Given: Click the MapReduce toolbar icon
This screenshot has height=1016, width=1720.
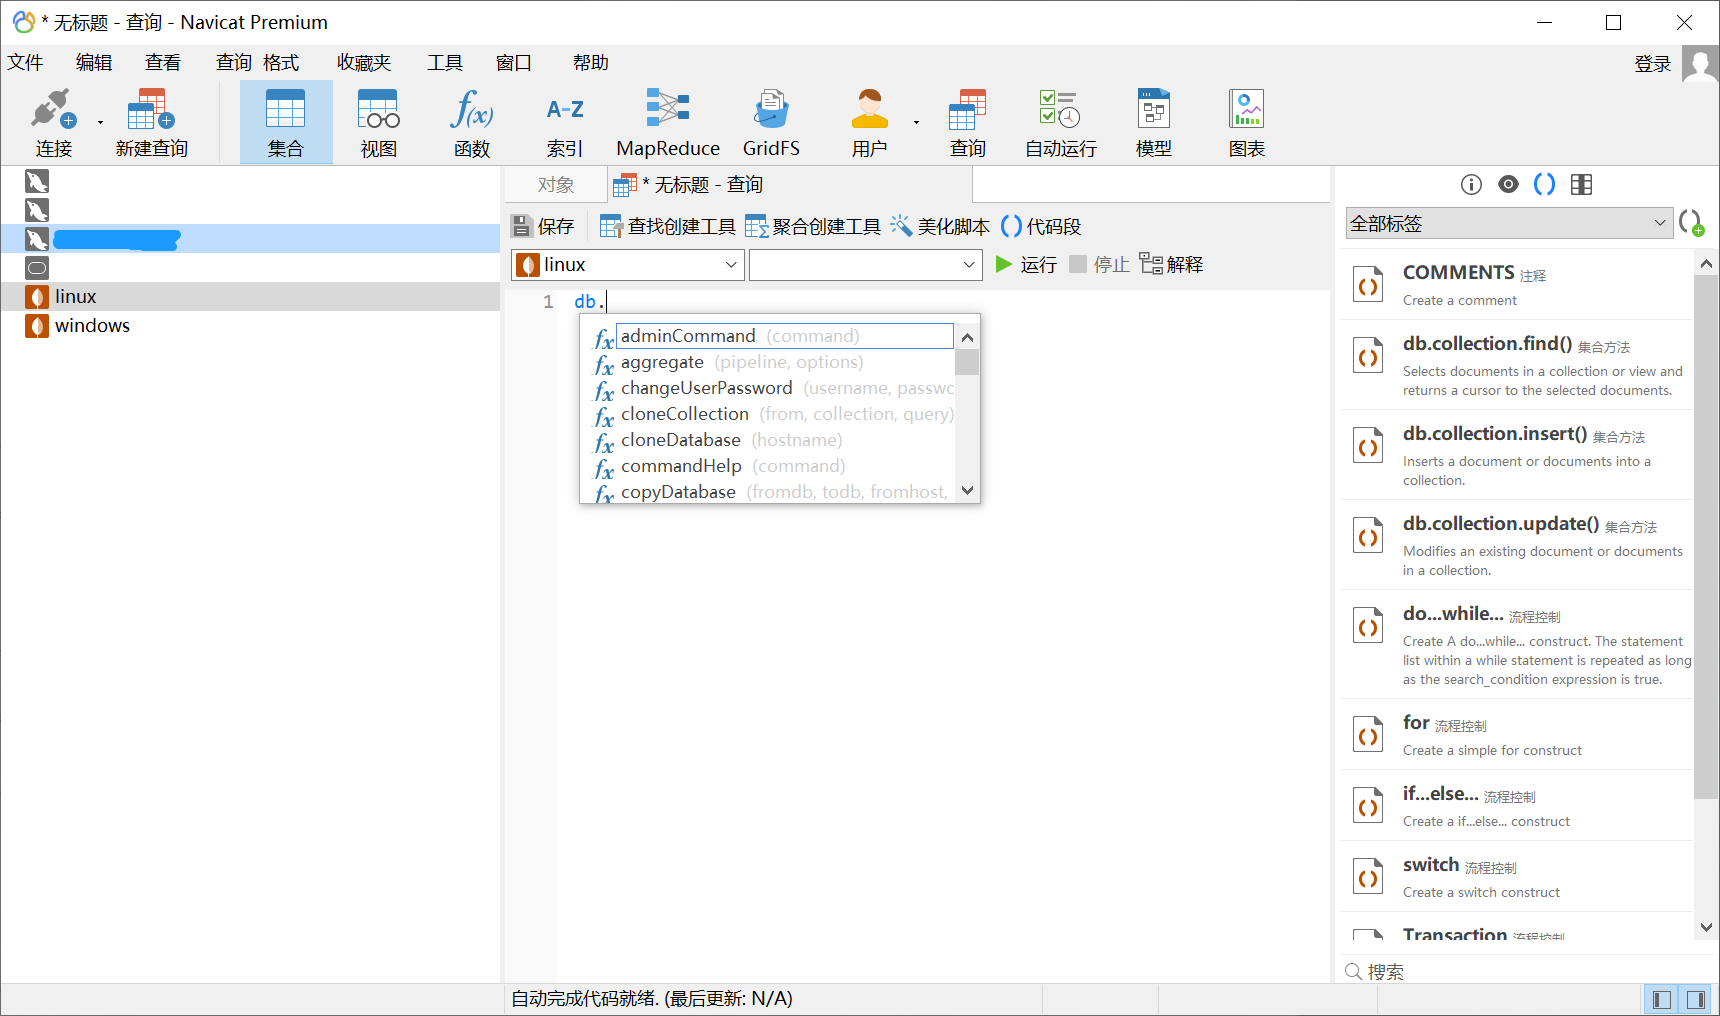Looking at the screenshot, I should tap(668, 122).
